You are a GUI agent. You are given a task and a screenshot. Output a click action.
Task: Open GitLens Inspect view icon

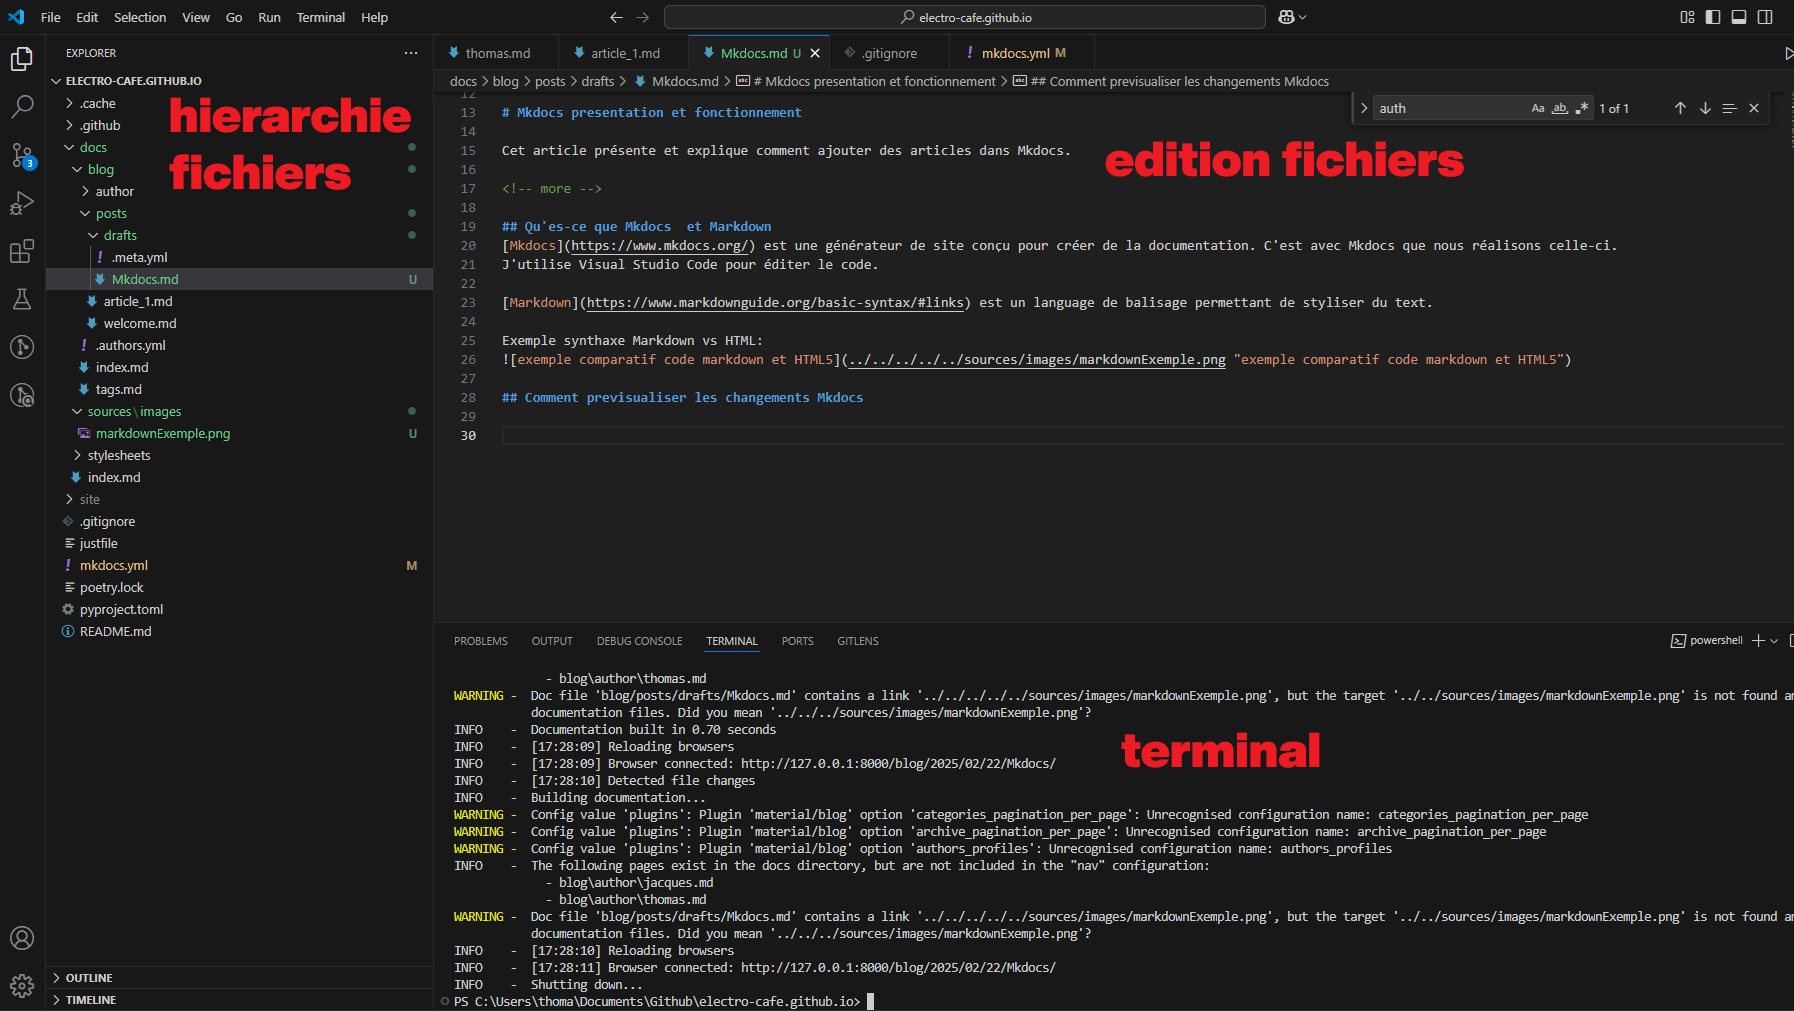(22, 395)
